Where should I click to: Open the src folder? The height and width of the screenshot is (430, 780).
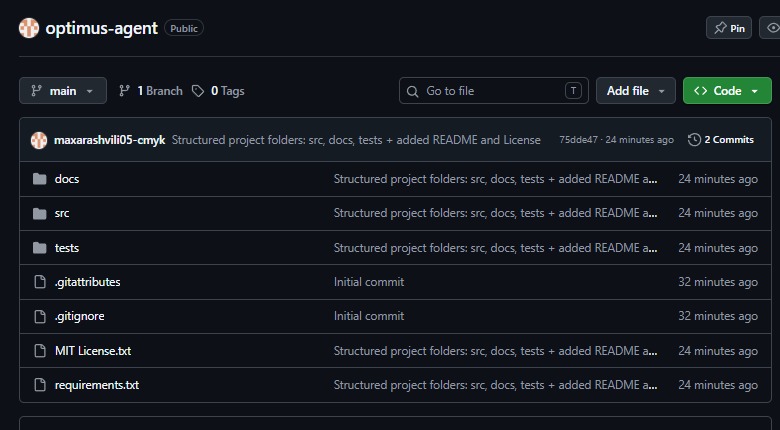click(x=62, y=213)
